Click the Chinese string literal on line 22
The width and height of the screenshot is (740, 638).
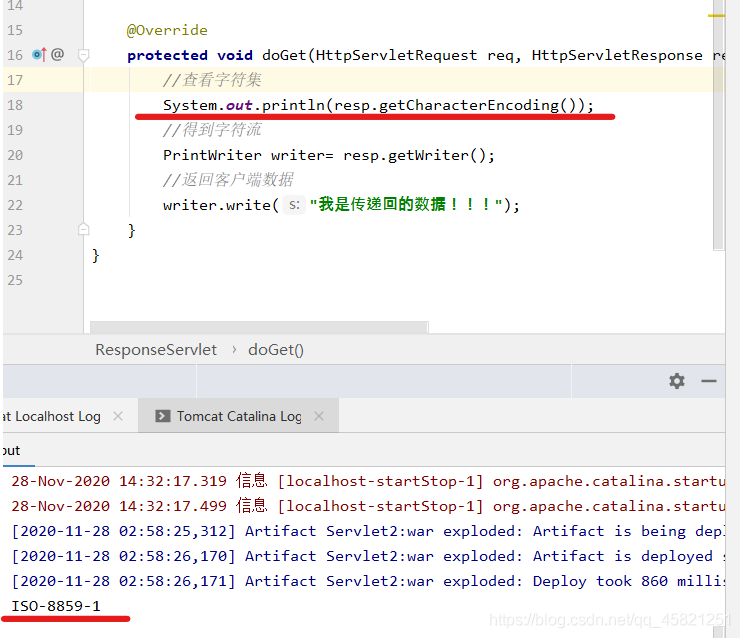(406, 205)
